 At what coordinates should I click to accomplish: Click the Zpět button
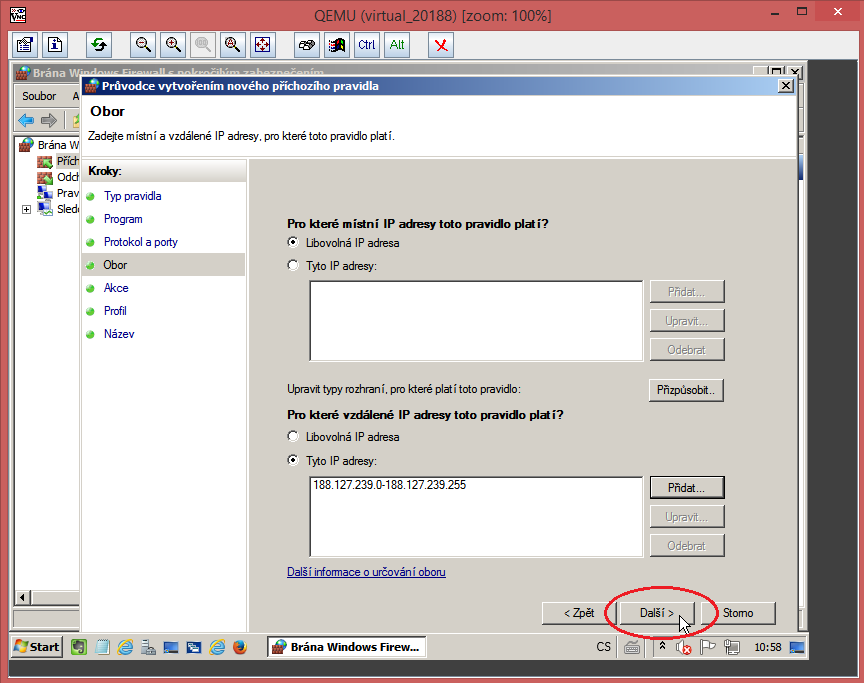[x=579, y=613]
